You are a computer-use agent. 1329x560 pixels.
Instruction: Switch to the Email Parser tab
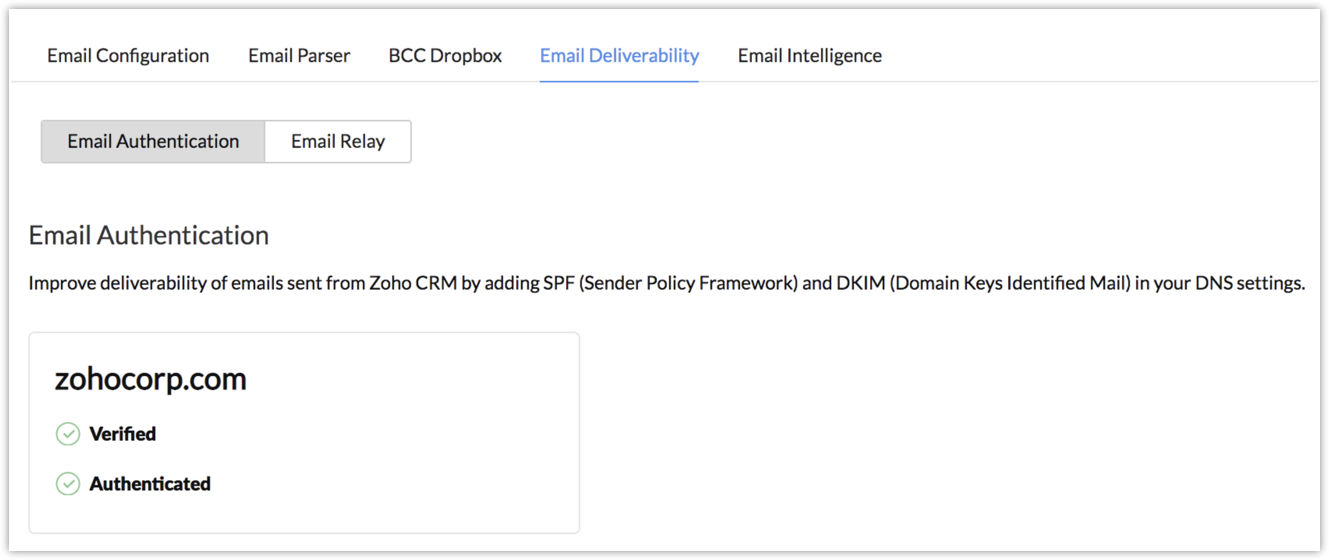(x=299, y=56)
